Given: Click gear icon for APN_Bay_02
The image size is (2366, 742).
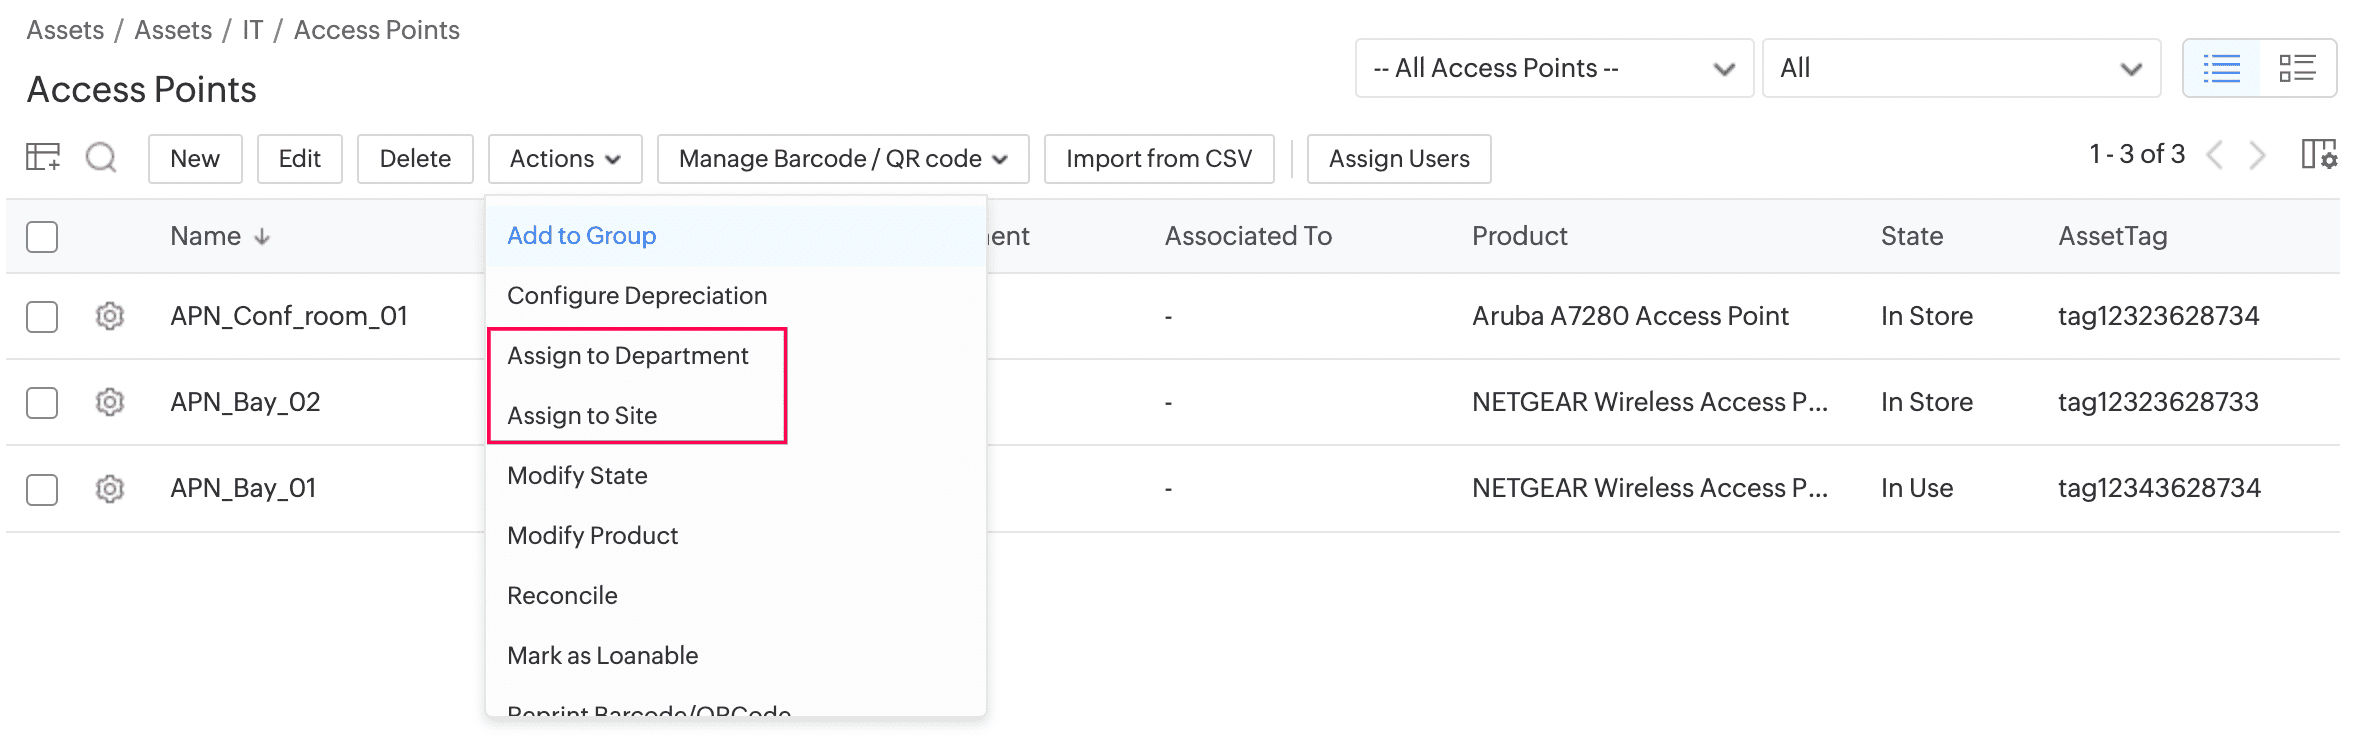Looking at the screenshot, I should click(x=110, y=402).
